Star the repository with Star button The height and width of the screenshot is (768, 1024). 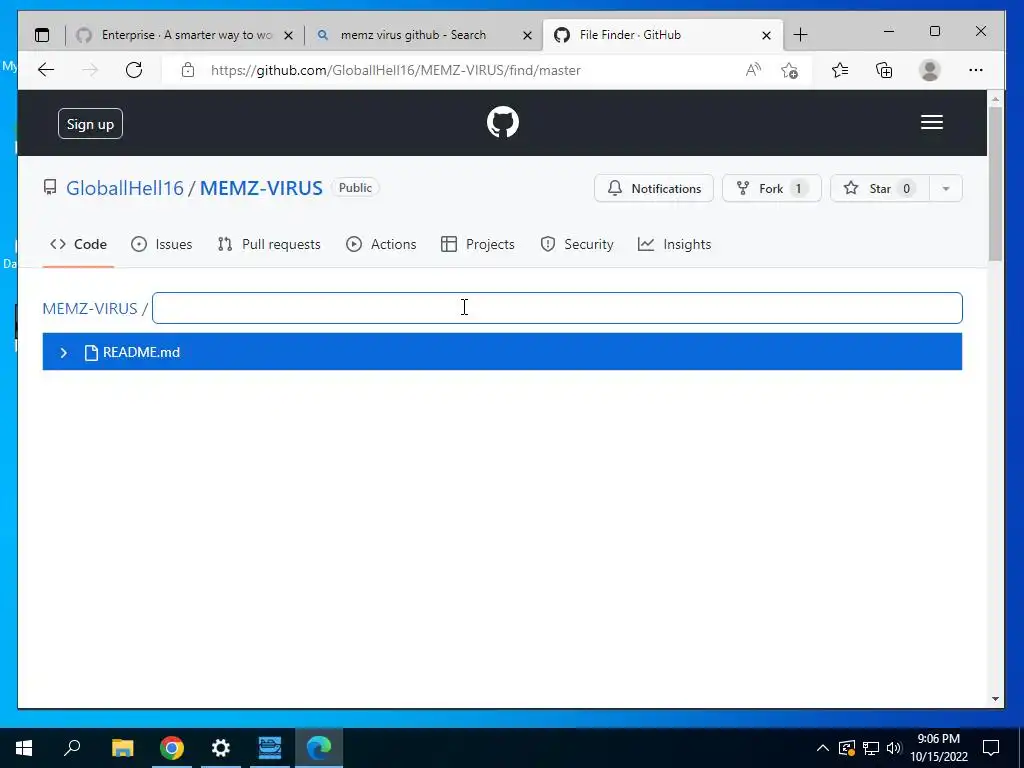pyautogui.click(x=880, y=189)
